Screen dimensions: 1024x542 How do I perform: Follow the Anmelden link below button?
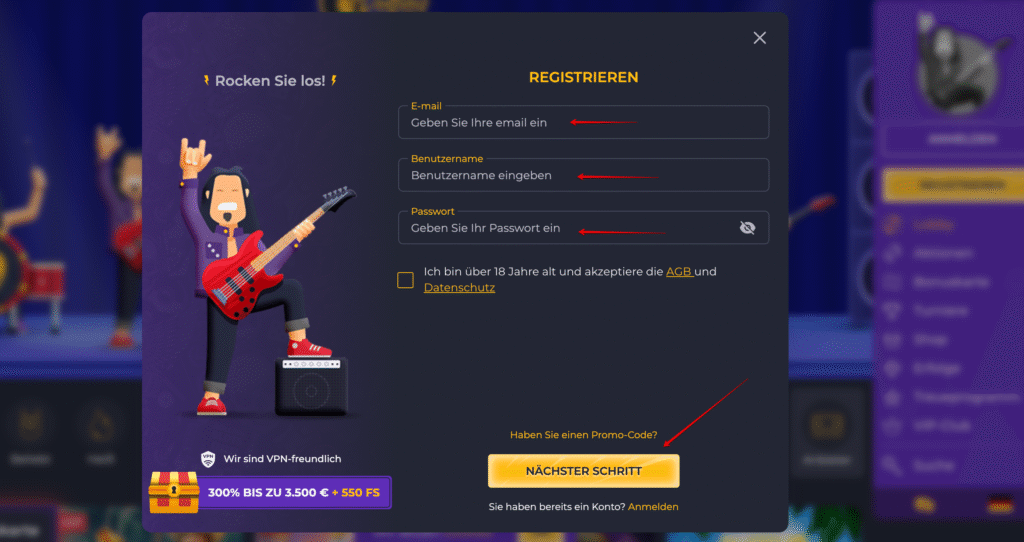point(653,507)
